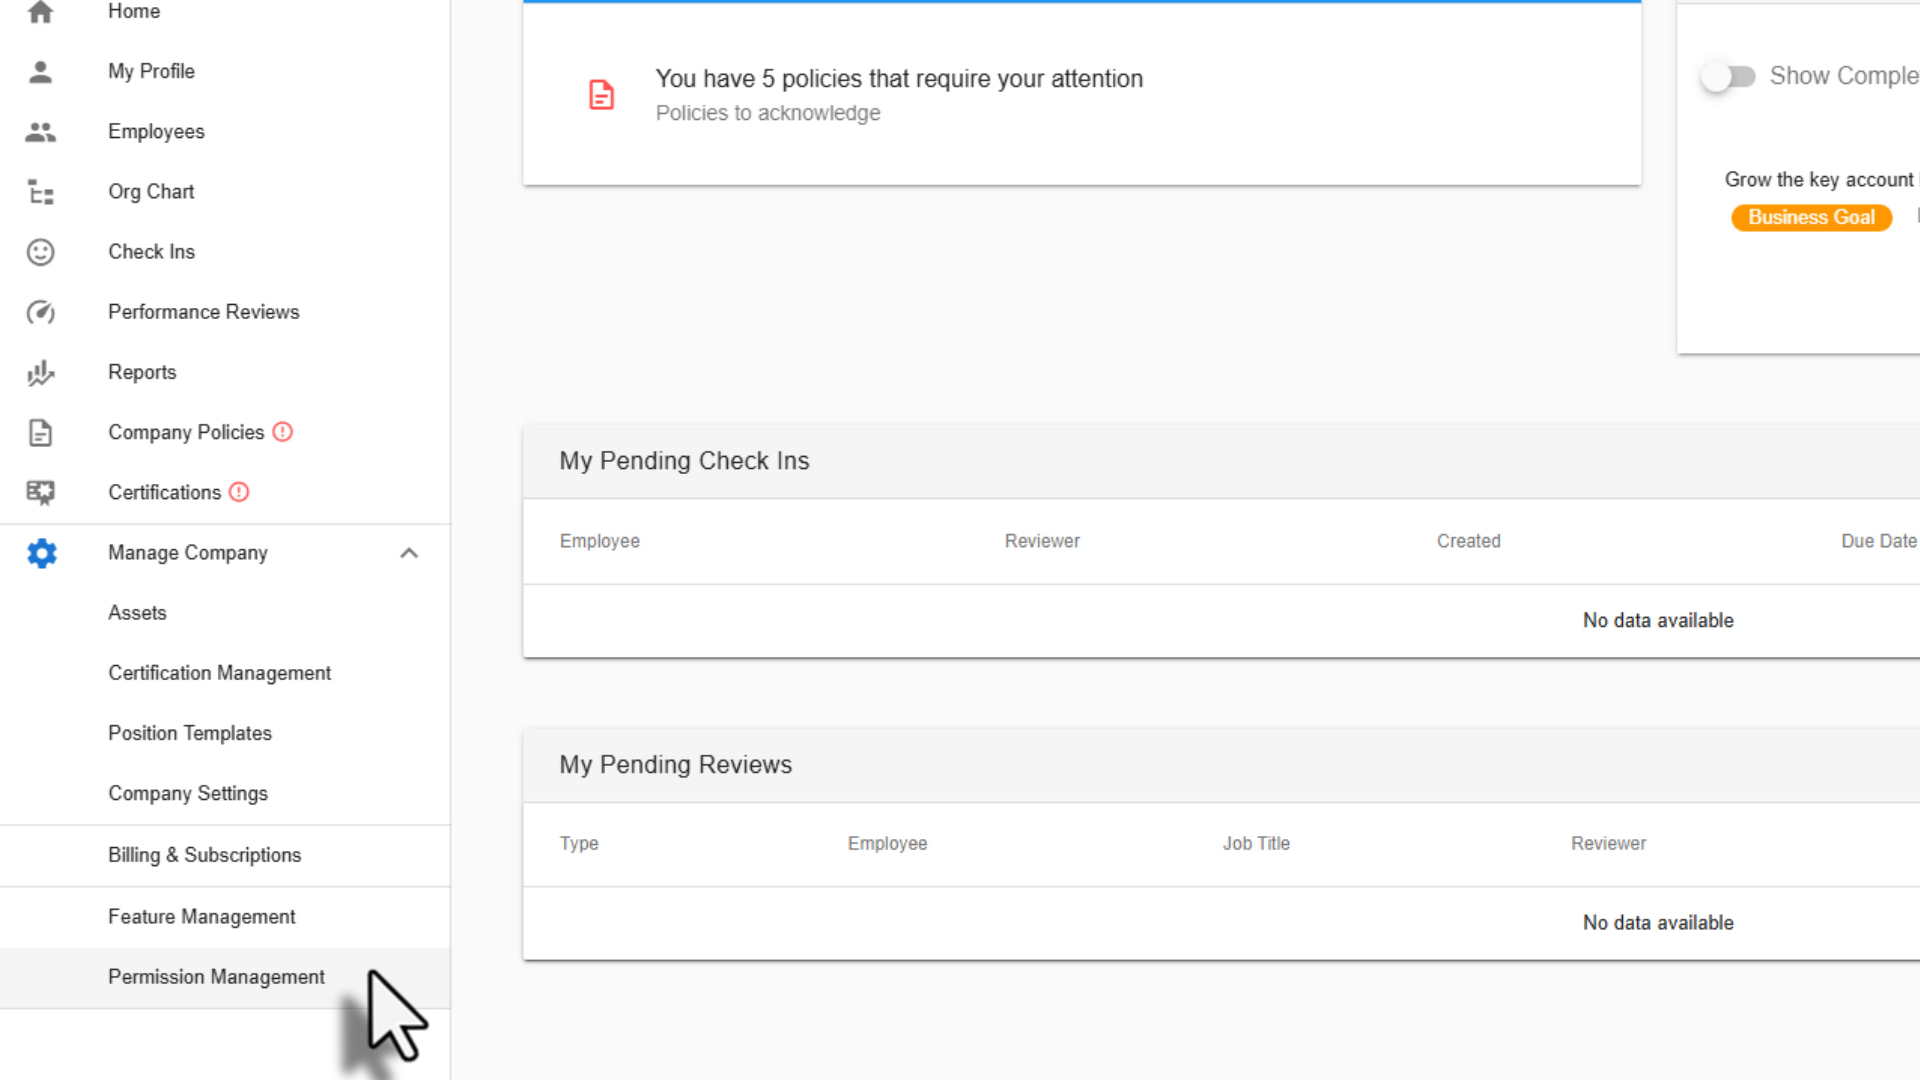Go to Billing & Subscriptions
The width and height of the screenshot is (1920, 1080).
(x=204, y=855)
